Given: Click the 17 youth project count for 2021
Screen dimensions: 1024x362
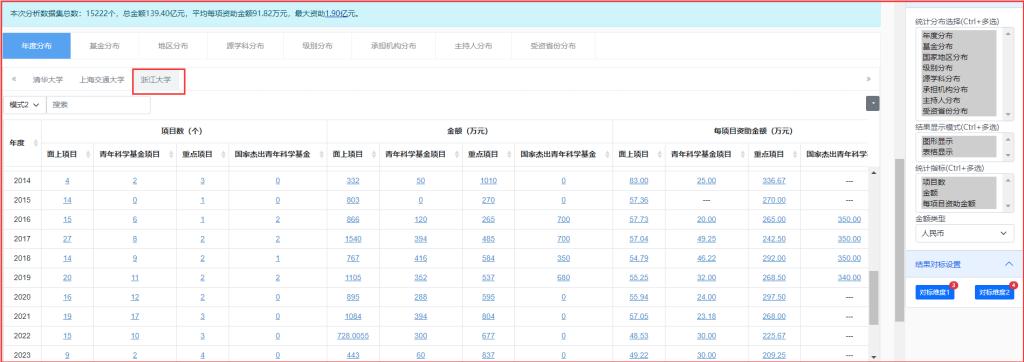Looking at the screenshot, I should click(135, 317).
